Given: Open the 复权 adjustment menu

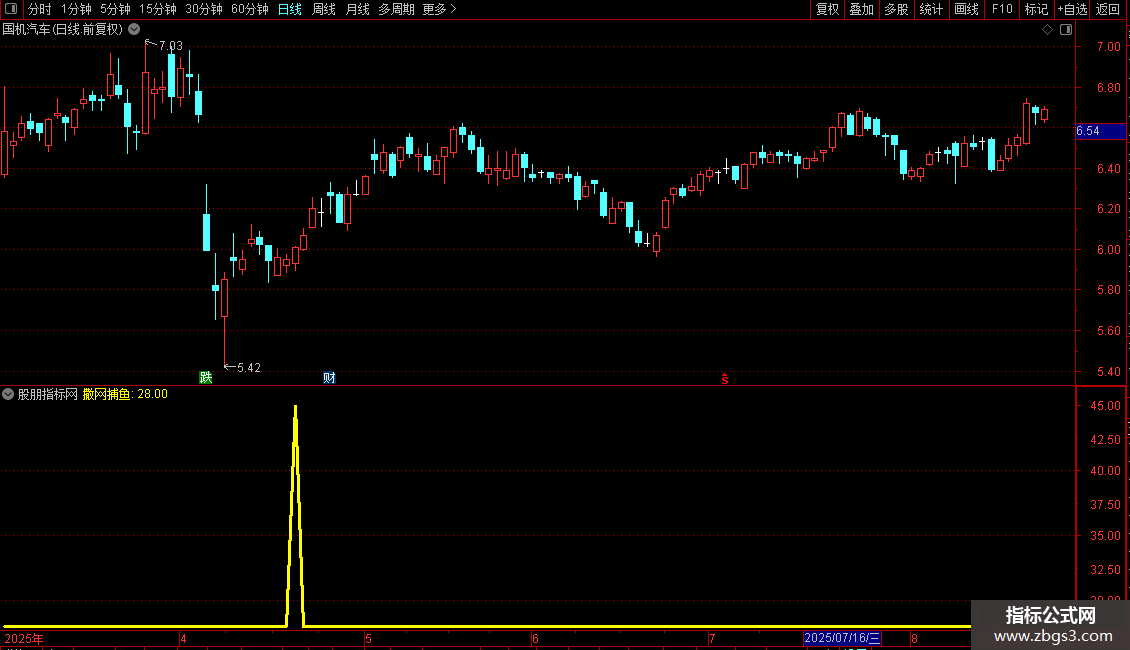Looking at the screenshot, I should click(827, 9).
